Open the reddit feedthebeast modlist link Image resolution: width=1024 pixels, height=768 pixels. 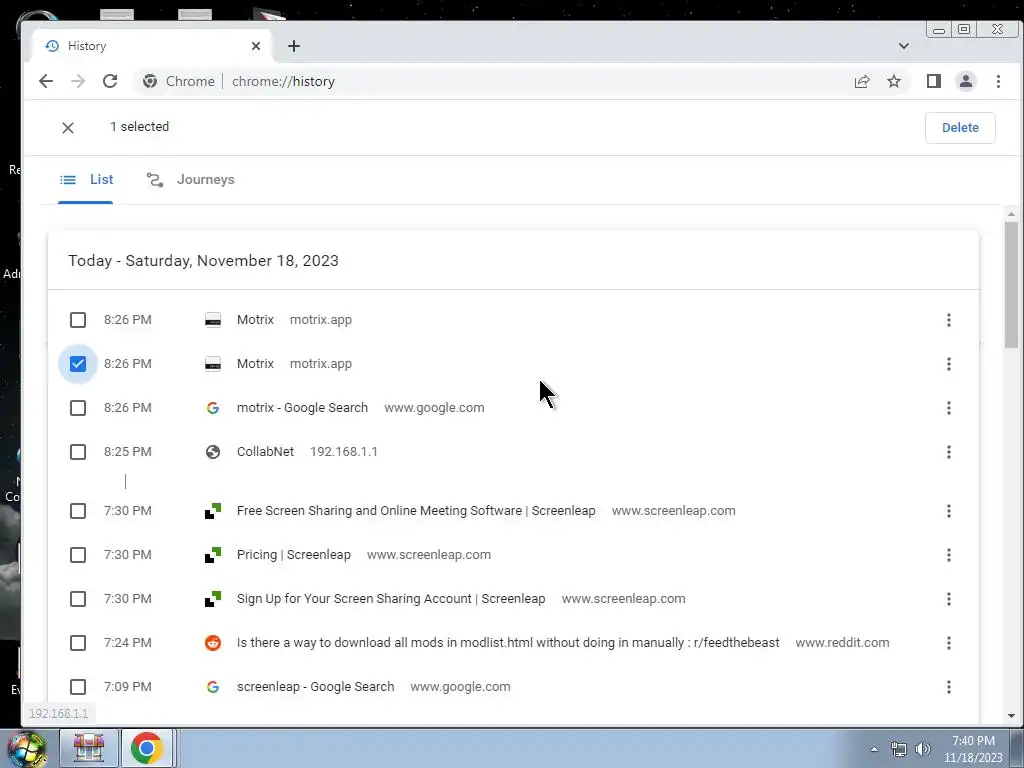[x=508, y=643]
